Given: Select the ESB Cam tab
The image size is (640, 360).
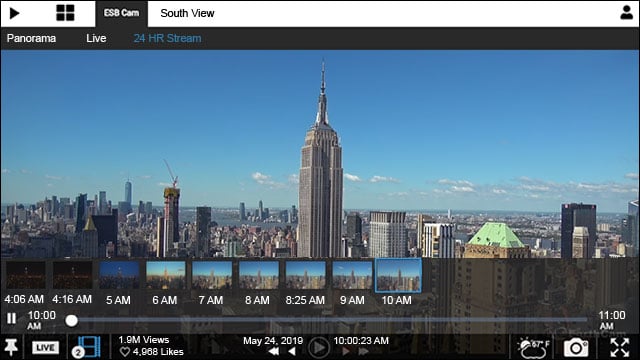Looking at the screenshot, I should tap(122, 13).
